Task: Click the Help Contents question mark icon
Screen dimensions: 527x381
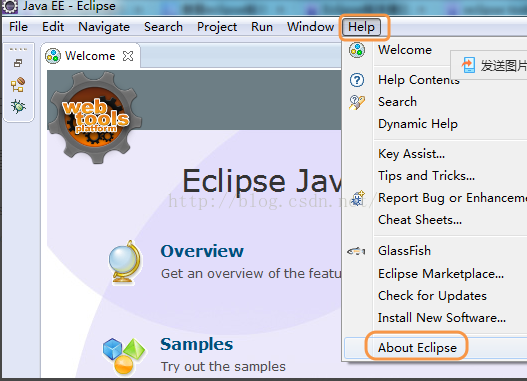Action: pos(357,80)
